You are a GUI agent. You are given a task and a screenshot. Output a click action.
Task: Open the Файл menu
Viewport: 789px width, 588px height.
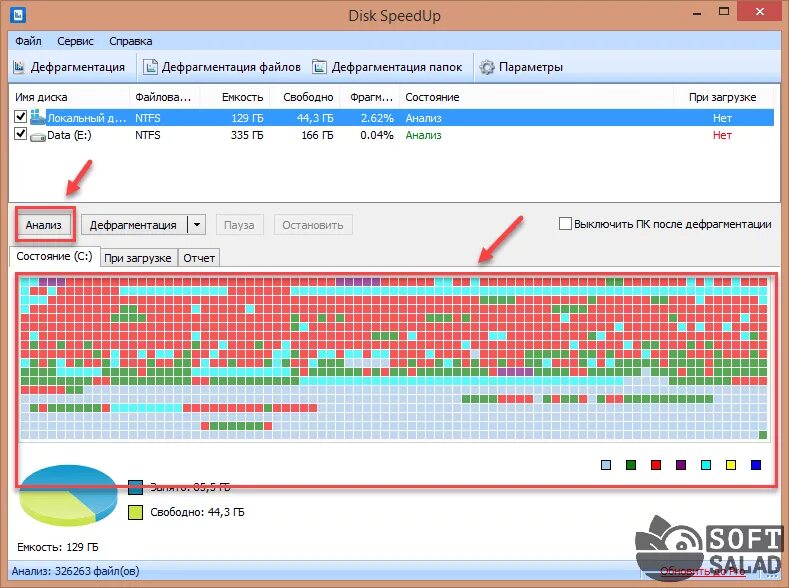28,41
